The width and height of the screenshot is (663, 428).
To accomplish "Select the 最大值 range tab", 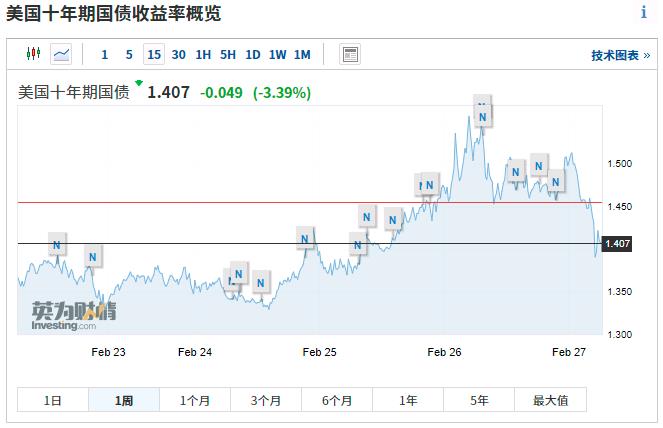I will coord(550,400).
